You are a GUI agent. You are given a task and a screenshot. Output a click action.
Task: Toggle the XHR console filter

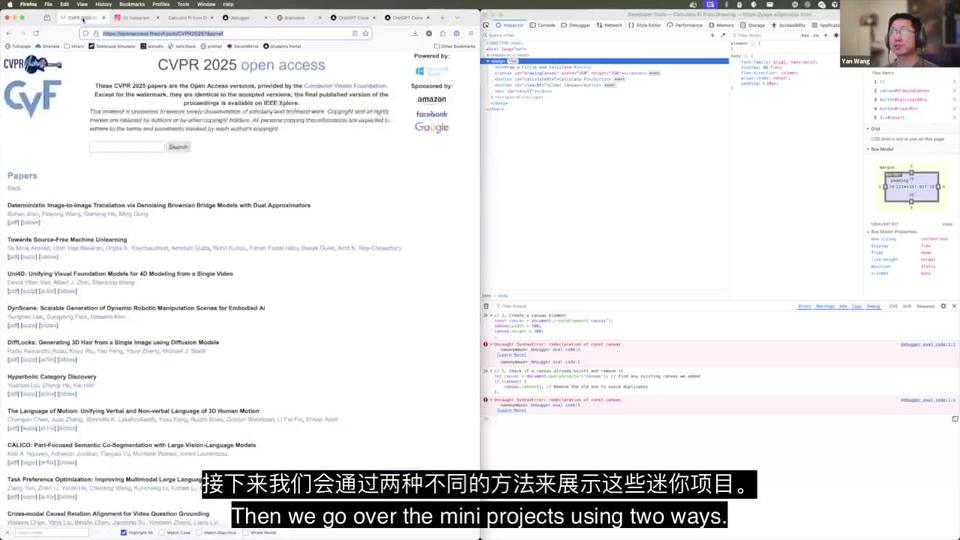[x=907, y=306]
